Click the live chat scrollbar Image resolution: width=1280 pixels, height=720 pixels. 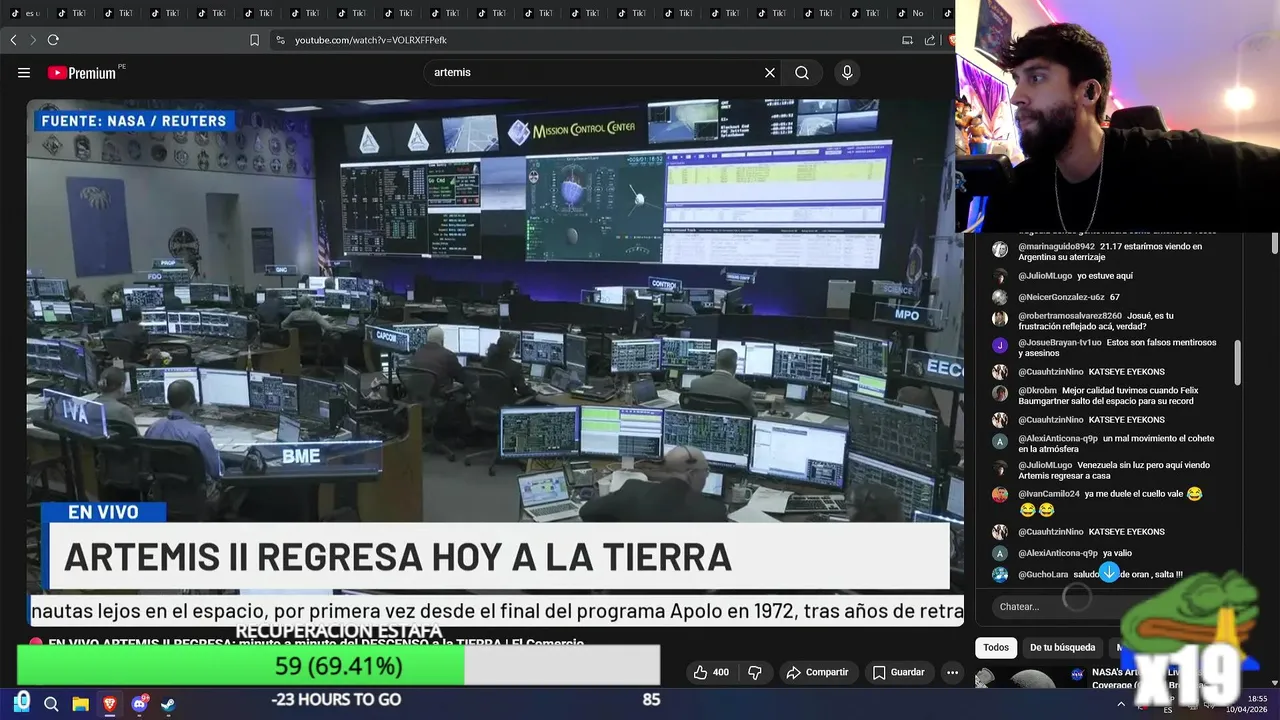(1237, 363)
